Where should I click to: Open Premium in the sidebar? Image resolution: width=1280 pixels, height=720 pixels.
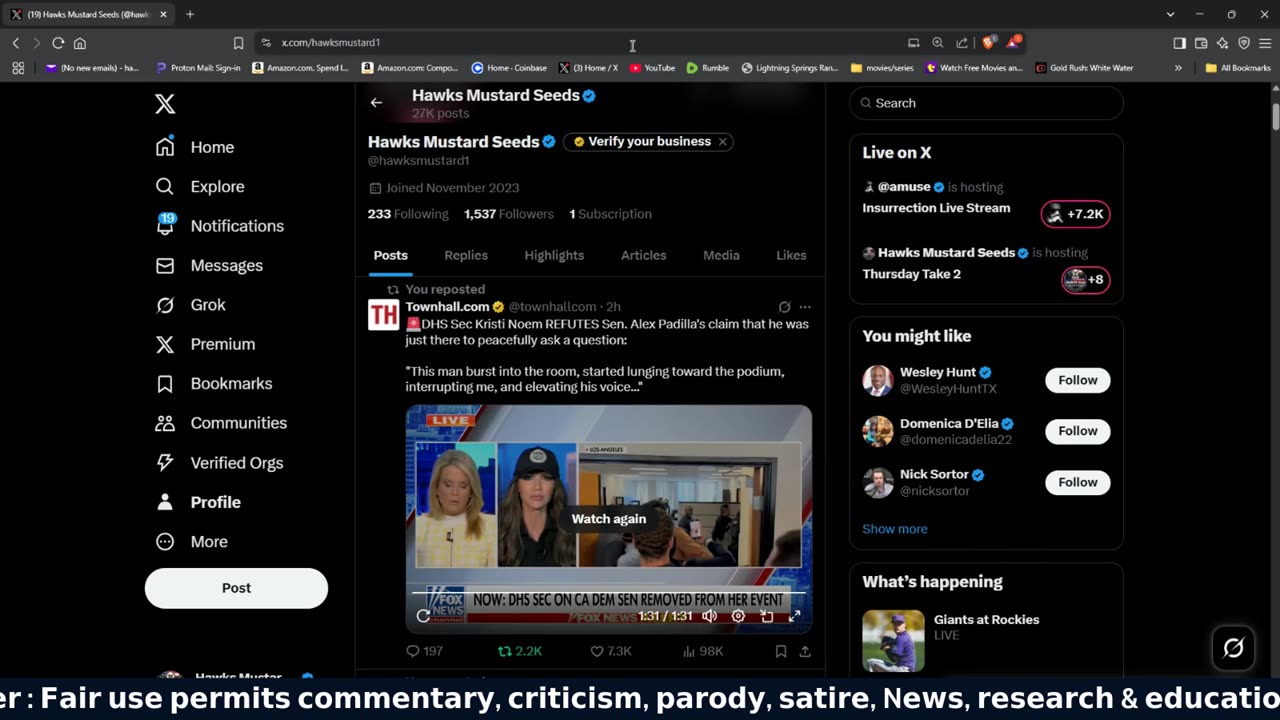tap(205, 344)
